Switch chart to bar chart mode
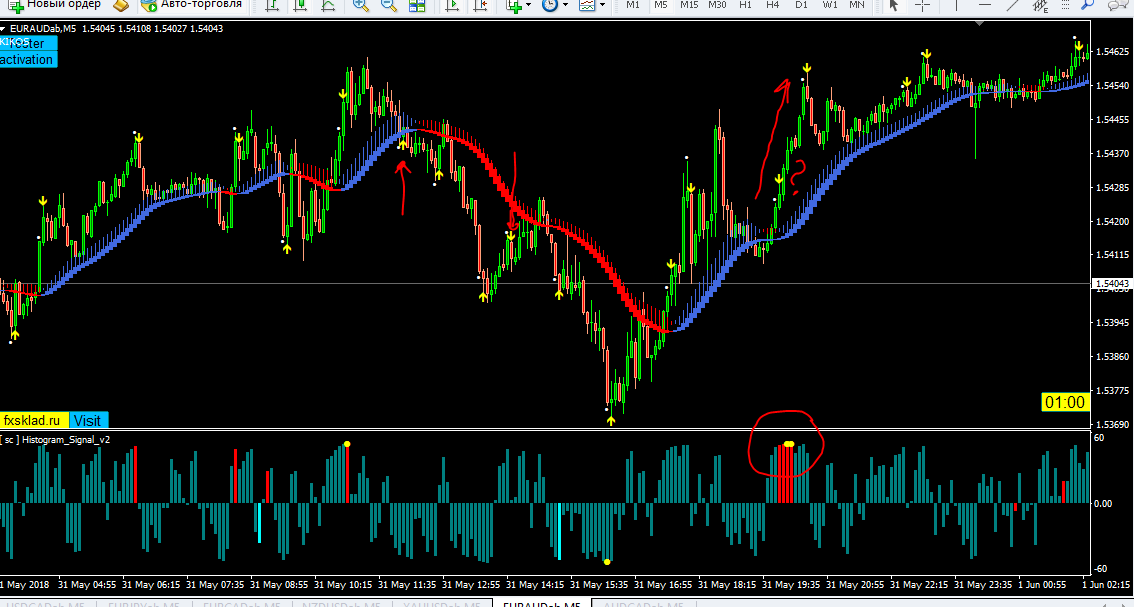 click(272, 5)
